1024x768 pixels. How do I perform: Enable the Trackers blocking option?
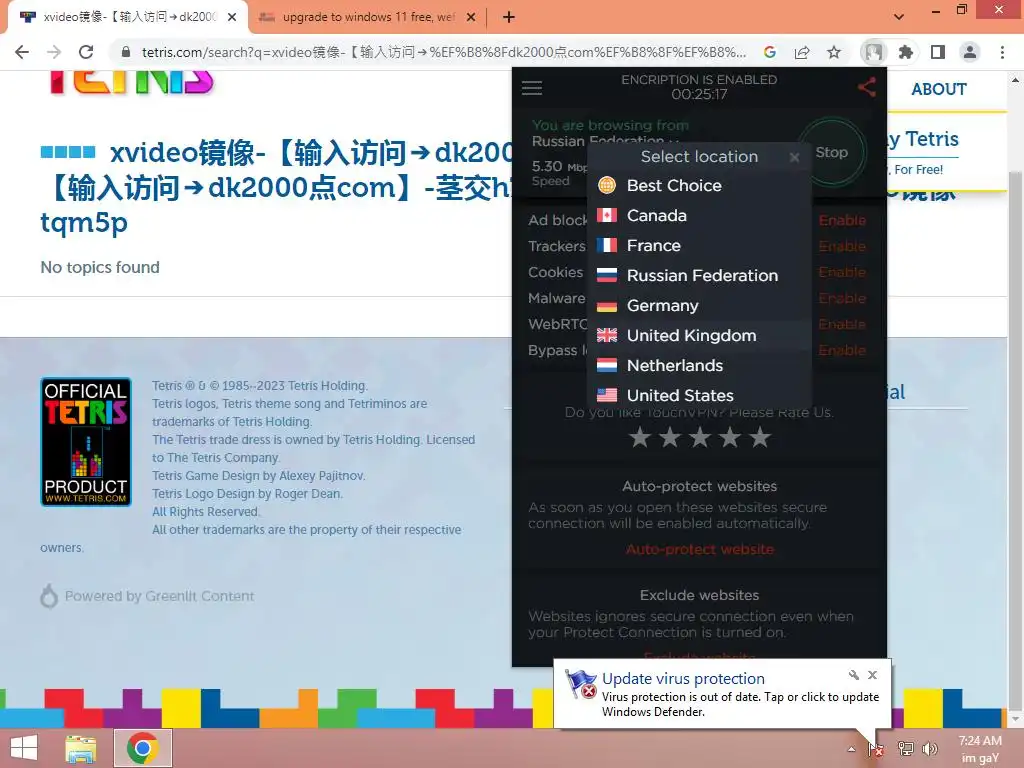(x=842, y=246)
